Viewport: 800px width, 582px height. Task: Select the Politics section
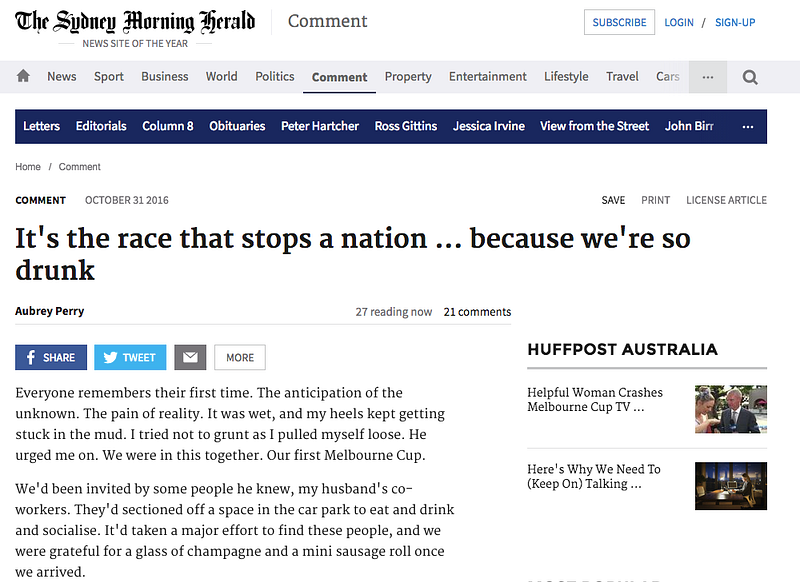tap(275, 77)
